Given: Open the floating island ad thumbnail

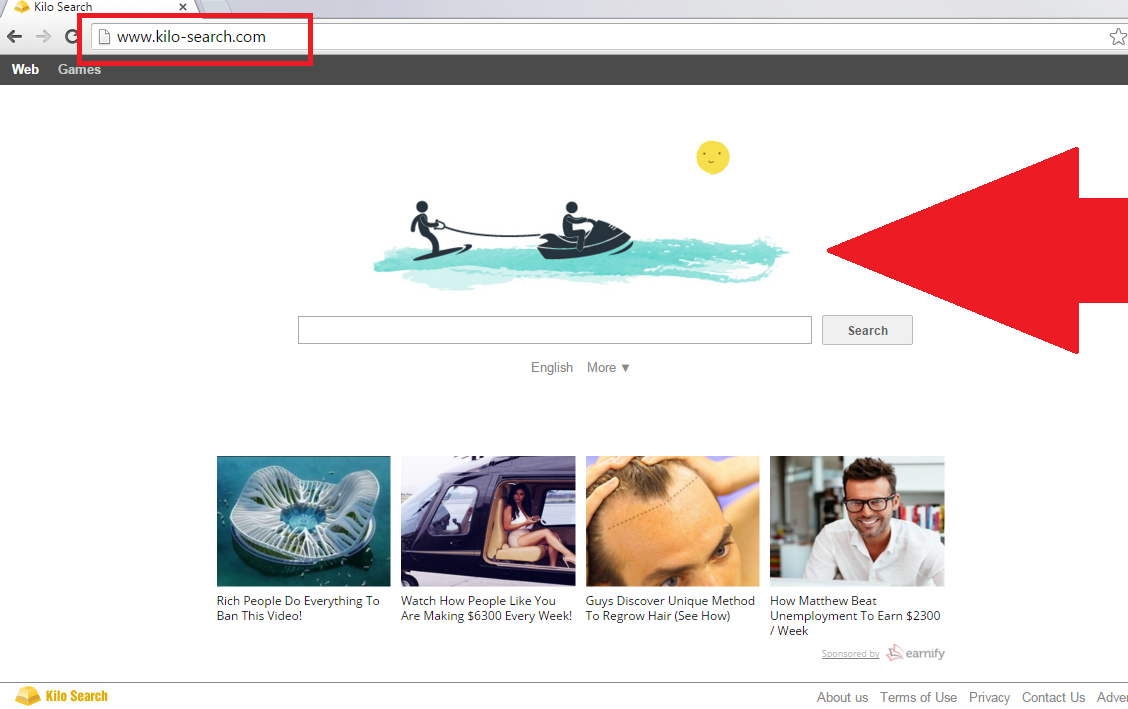Looking at the screenshot, I should point(303,521).
